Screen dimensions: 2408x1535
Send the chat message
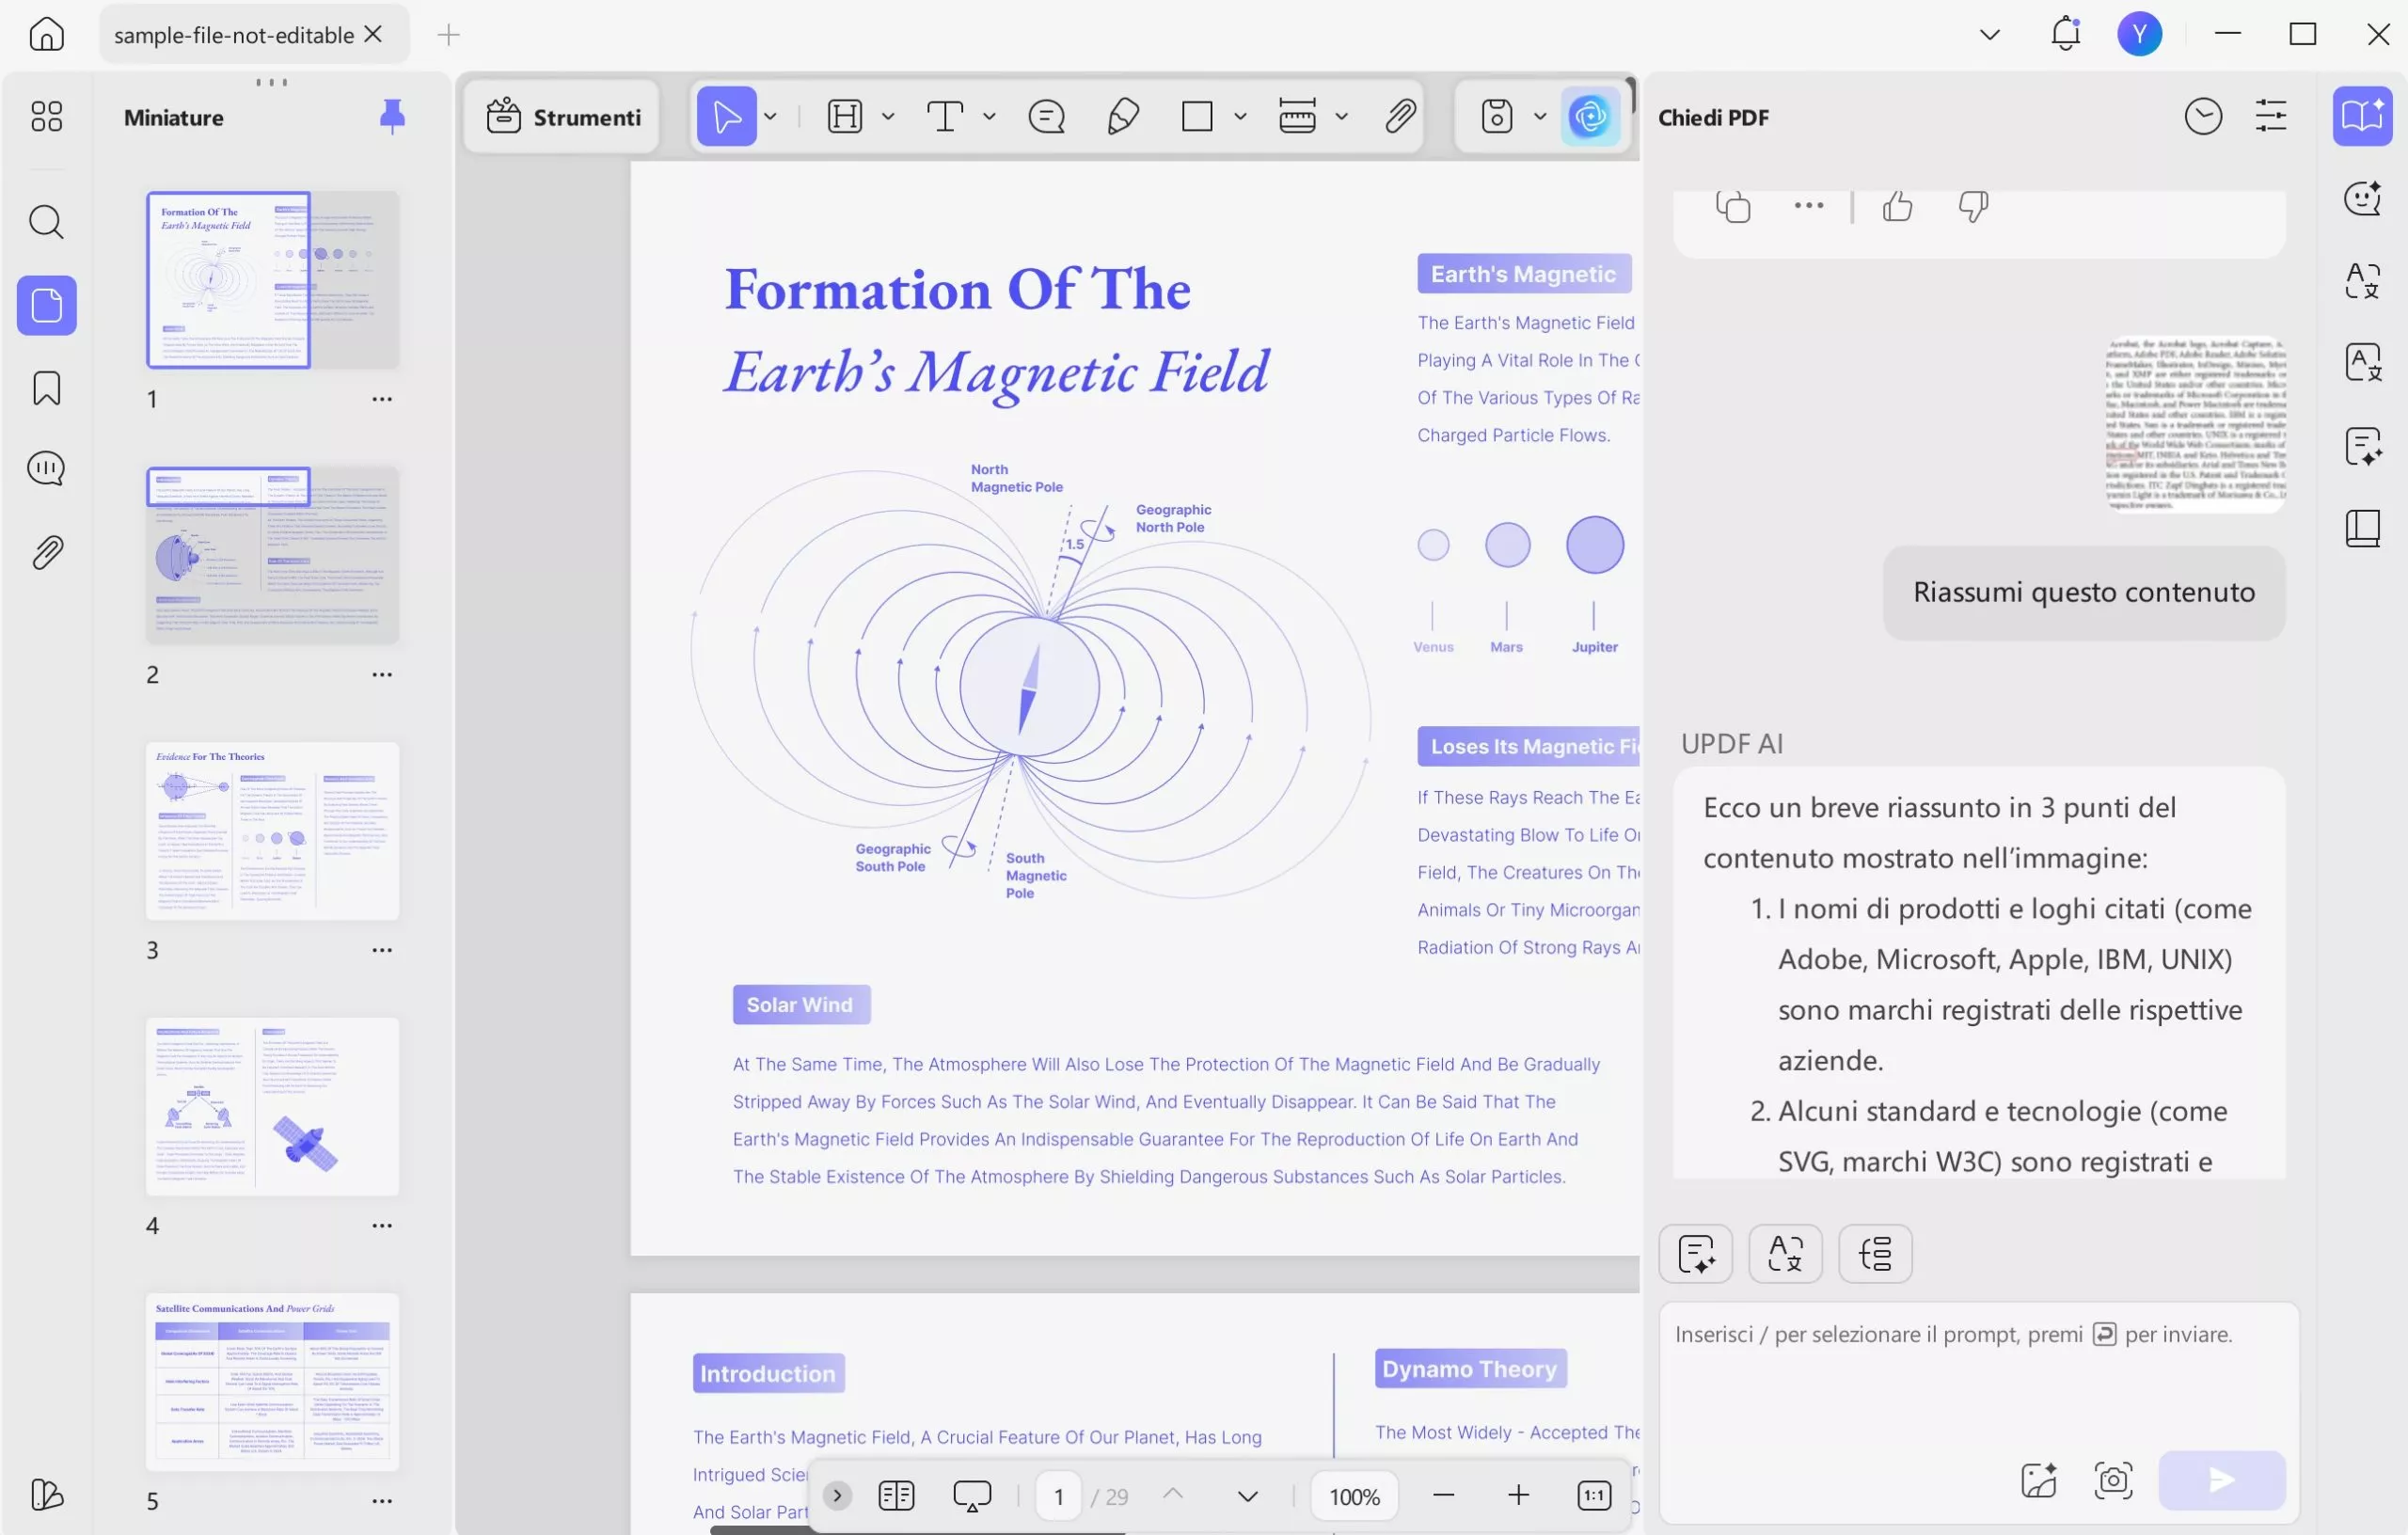click(2221, 1480)
